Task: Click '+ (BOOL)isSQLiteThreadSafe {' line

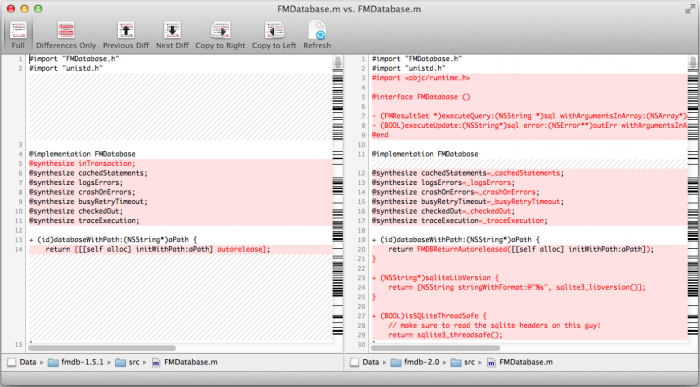Action: click(529, 316)
